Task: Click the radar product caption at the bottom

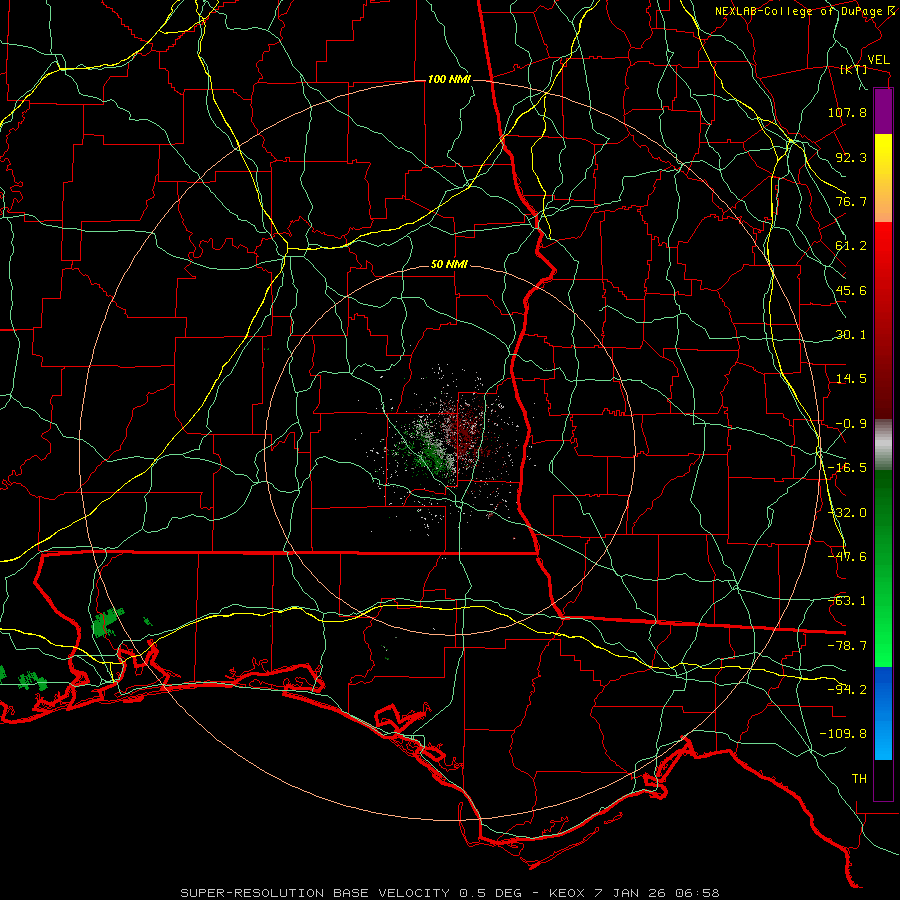Action: [450, 893]
